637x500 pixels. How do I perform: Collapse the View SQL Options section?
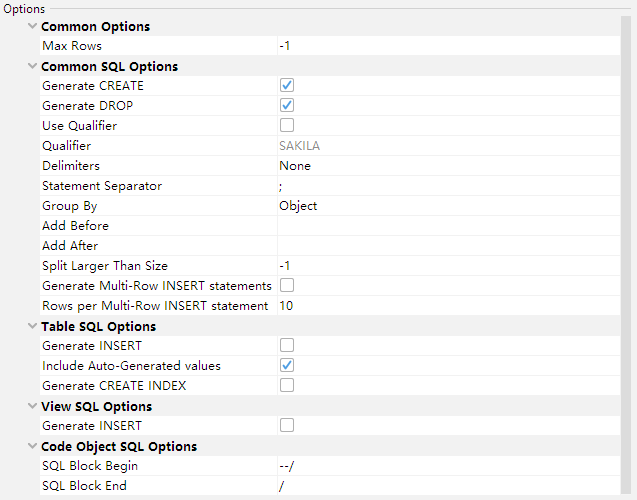coord(33,406)
